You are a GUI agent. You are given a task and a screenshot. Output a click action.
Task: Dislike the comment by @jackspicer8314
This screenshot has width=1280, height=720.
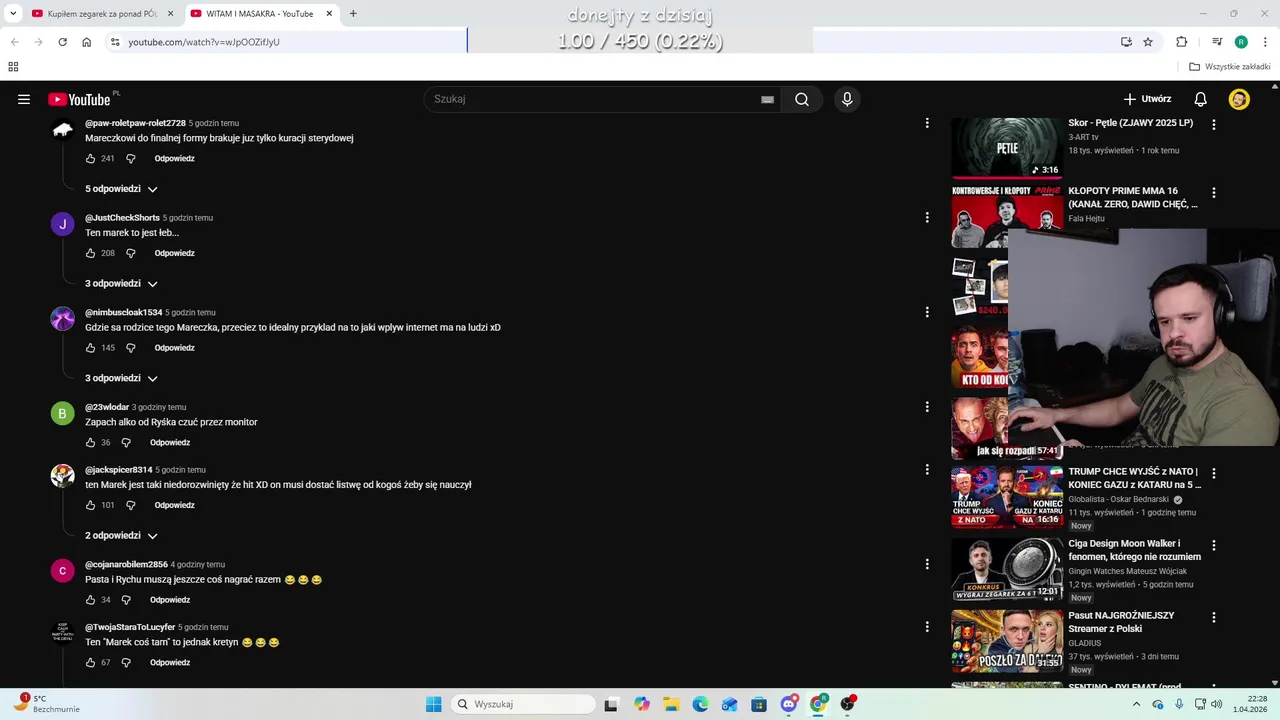(x=130, y=506)
